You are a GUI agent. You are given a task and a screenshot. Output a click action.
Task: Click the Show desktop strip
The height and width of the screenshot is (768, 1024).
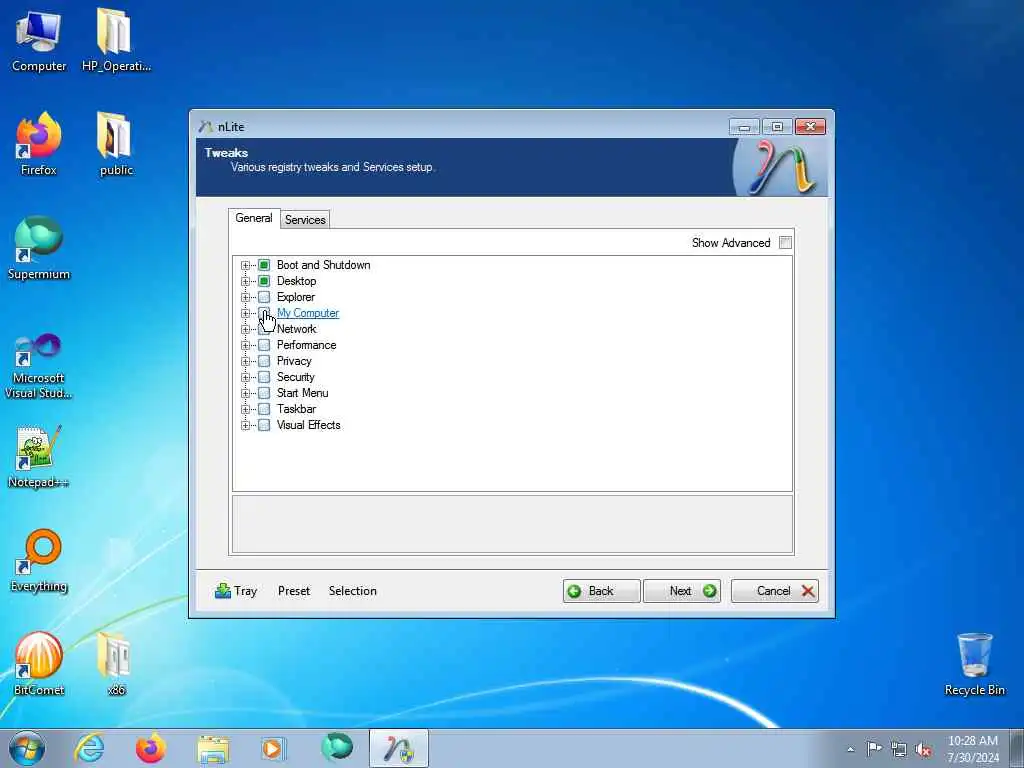coord(1017,748)
